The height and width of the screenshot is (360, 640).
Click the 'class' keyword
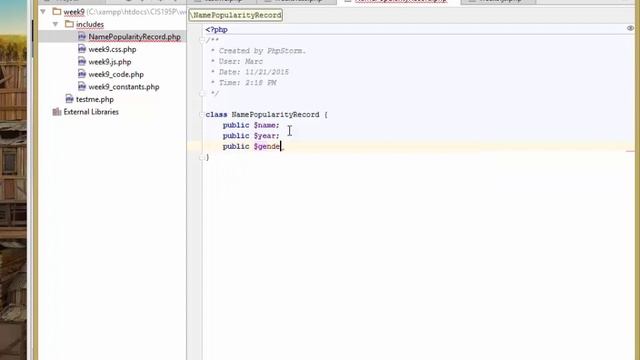(x=216, y=115)
